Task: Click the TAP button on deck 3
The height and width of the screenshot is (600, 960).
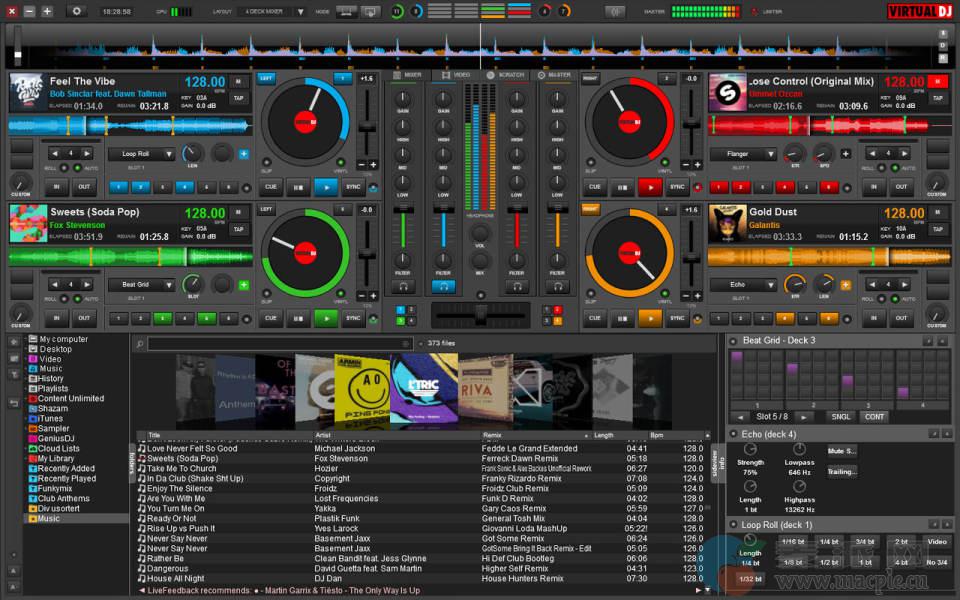Action: (238, 229)
